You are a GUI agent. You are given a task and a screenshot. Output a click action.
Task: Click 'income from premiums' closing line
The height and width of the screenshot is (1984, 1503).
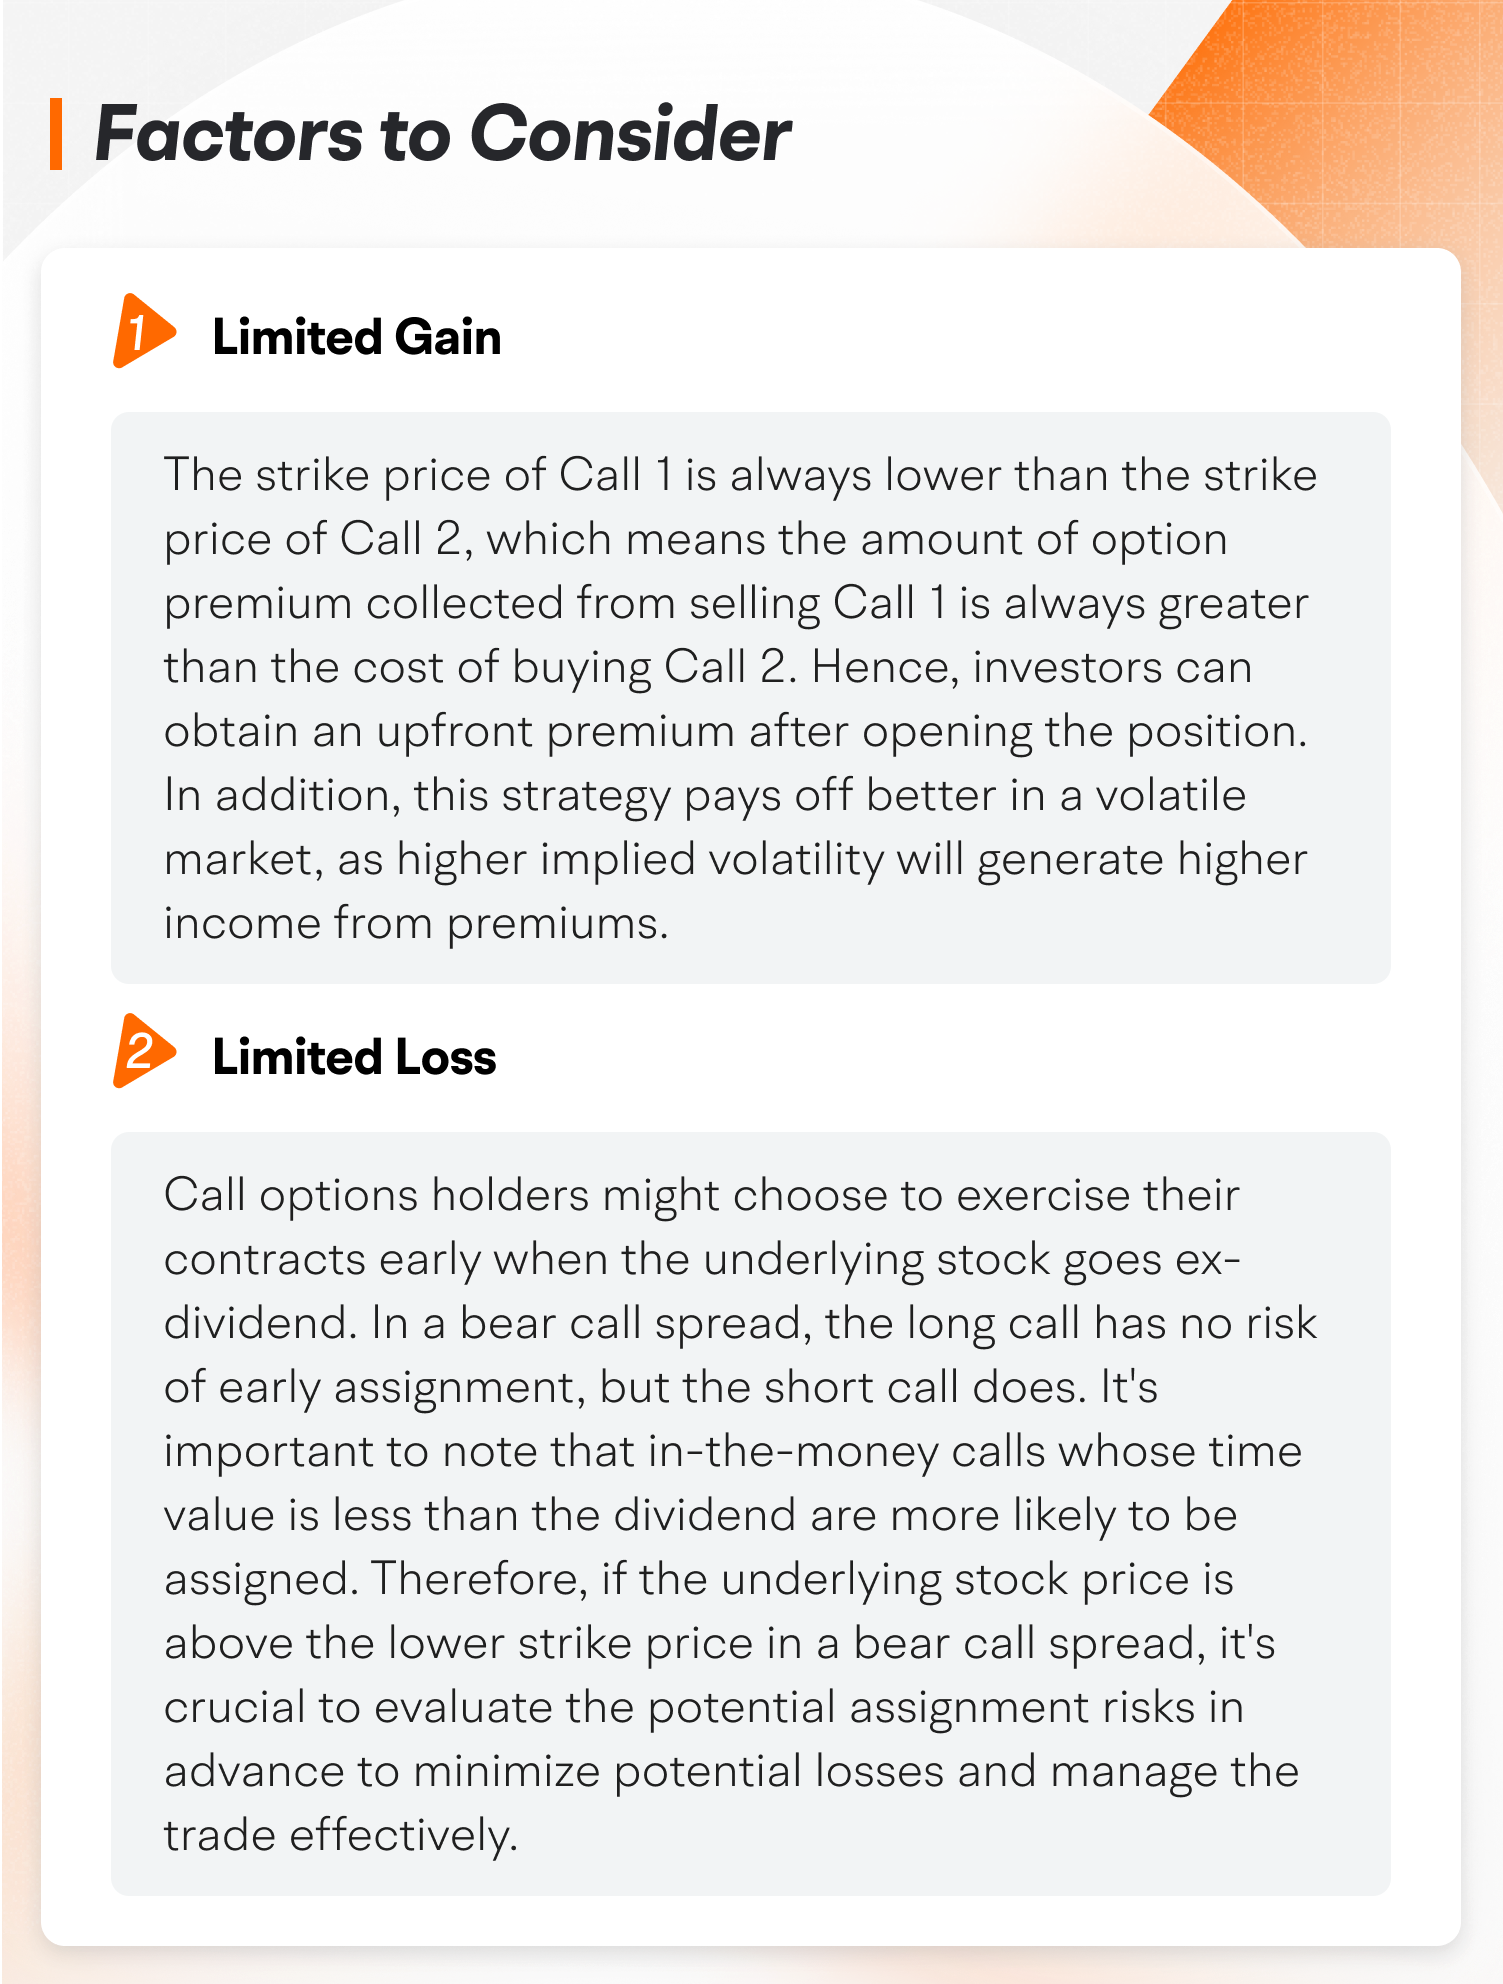click(414, 924)
